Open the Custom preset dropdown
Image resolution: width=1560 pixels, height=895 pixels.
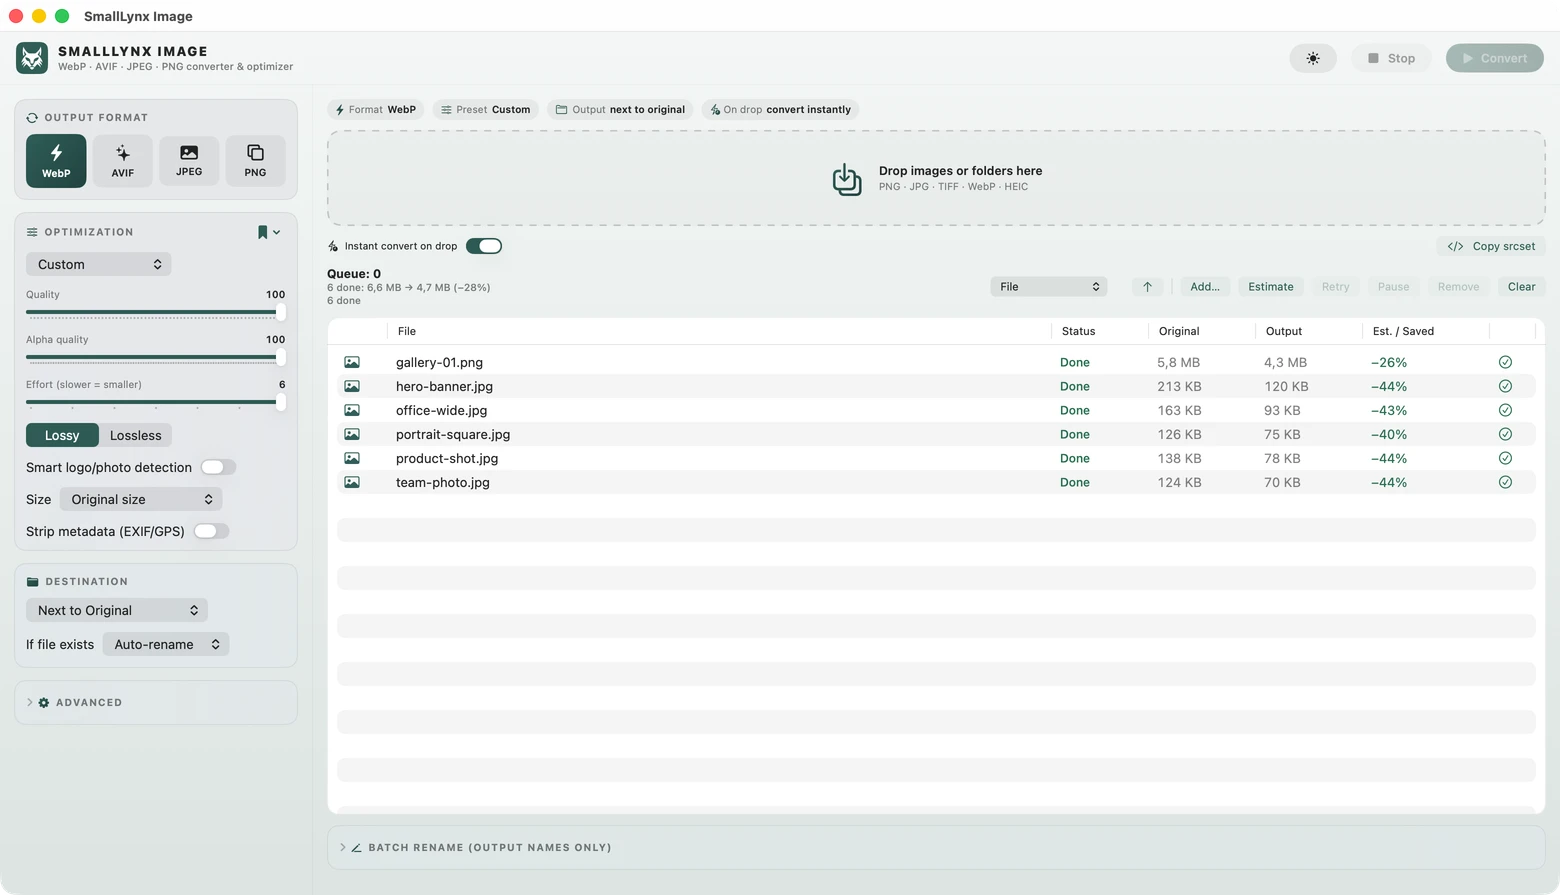[99, 264]
